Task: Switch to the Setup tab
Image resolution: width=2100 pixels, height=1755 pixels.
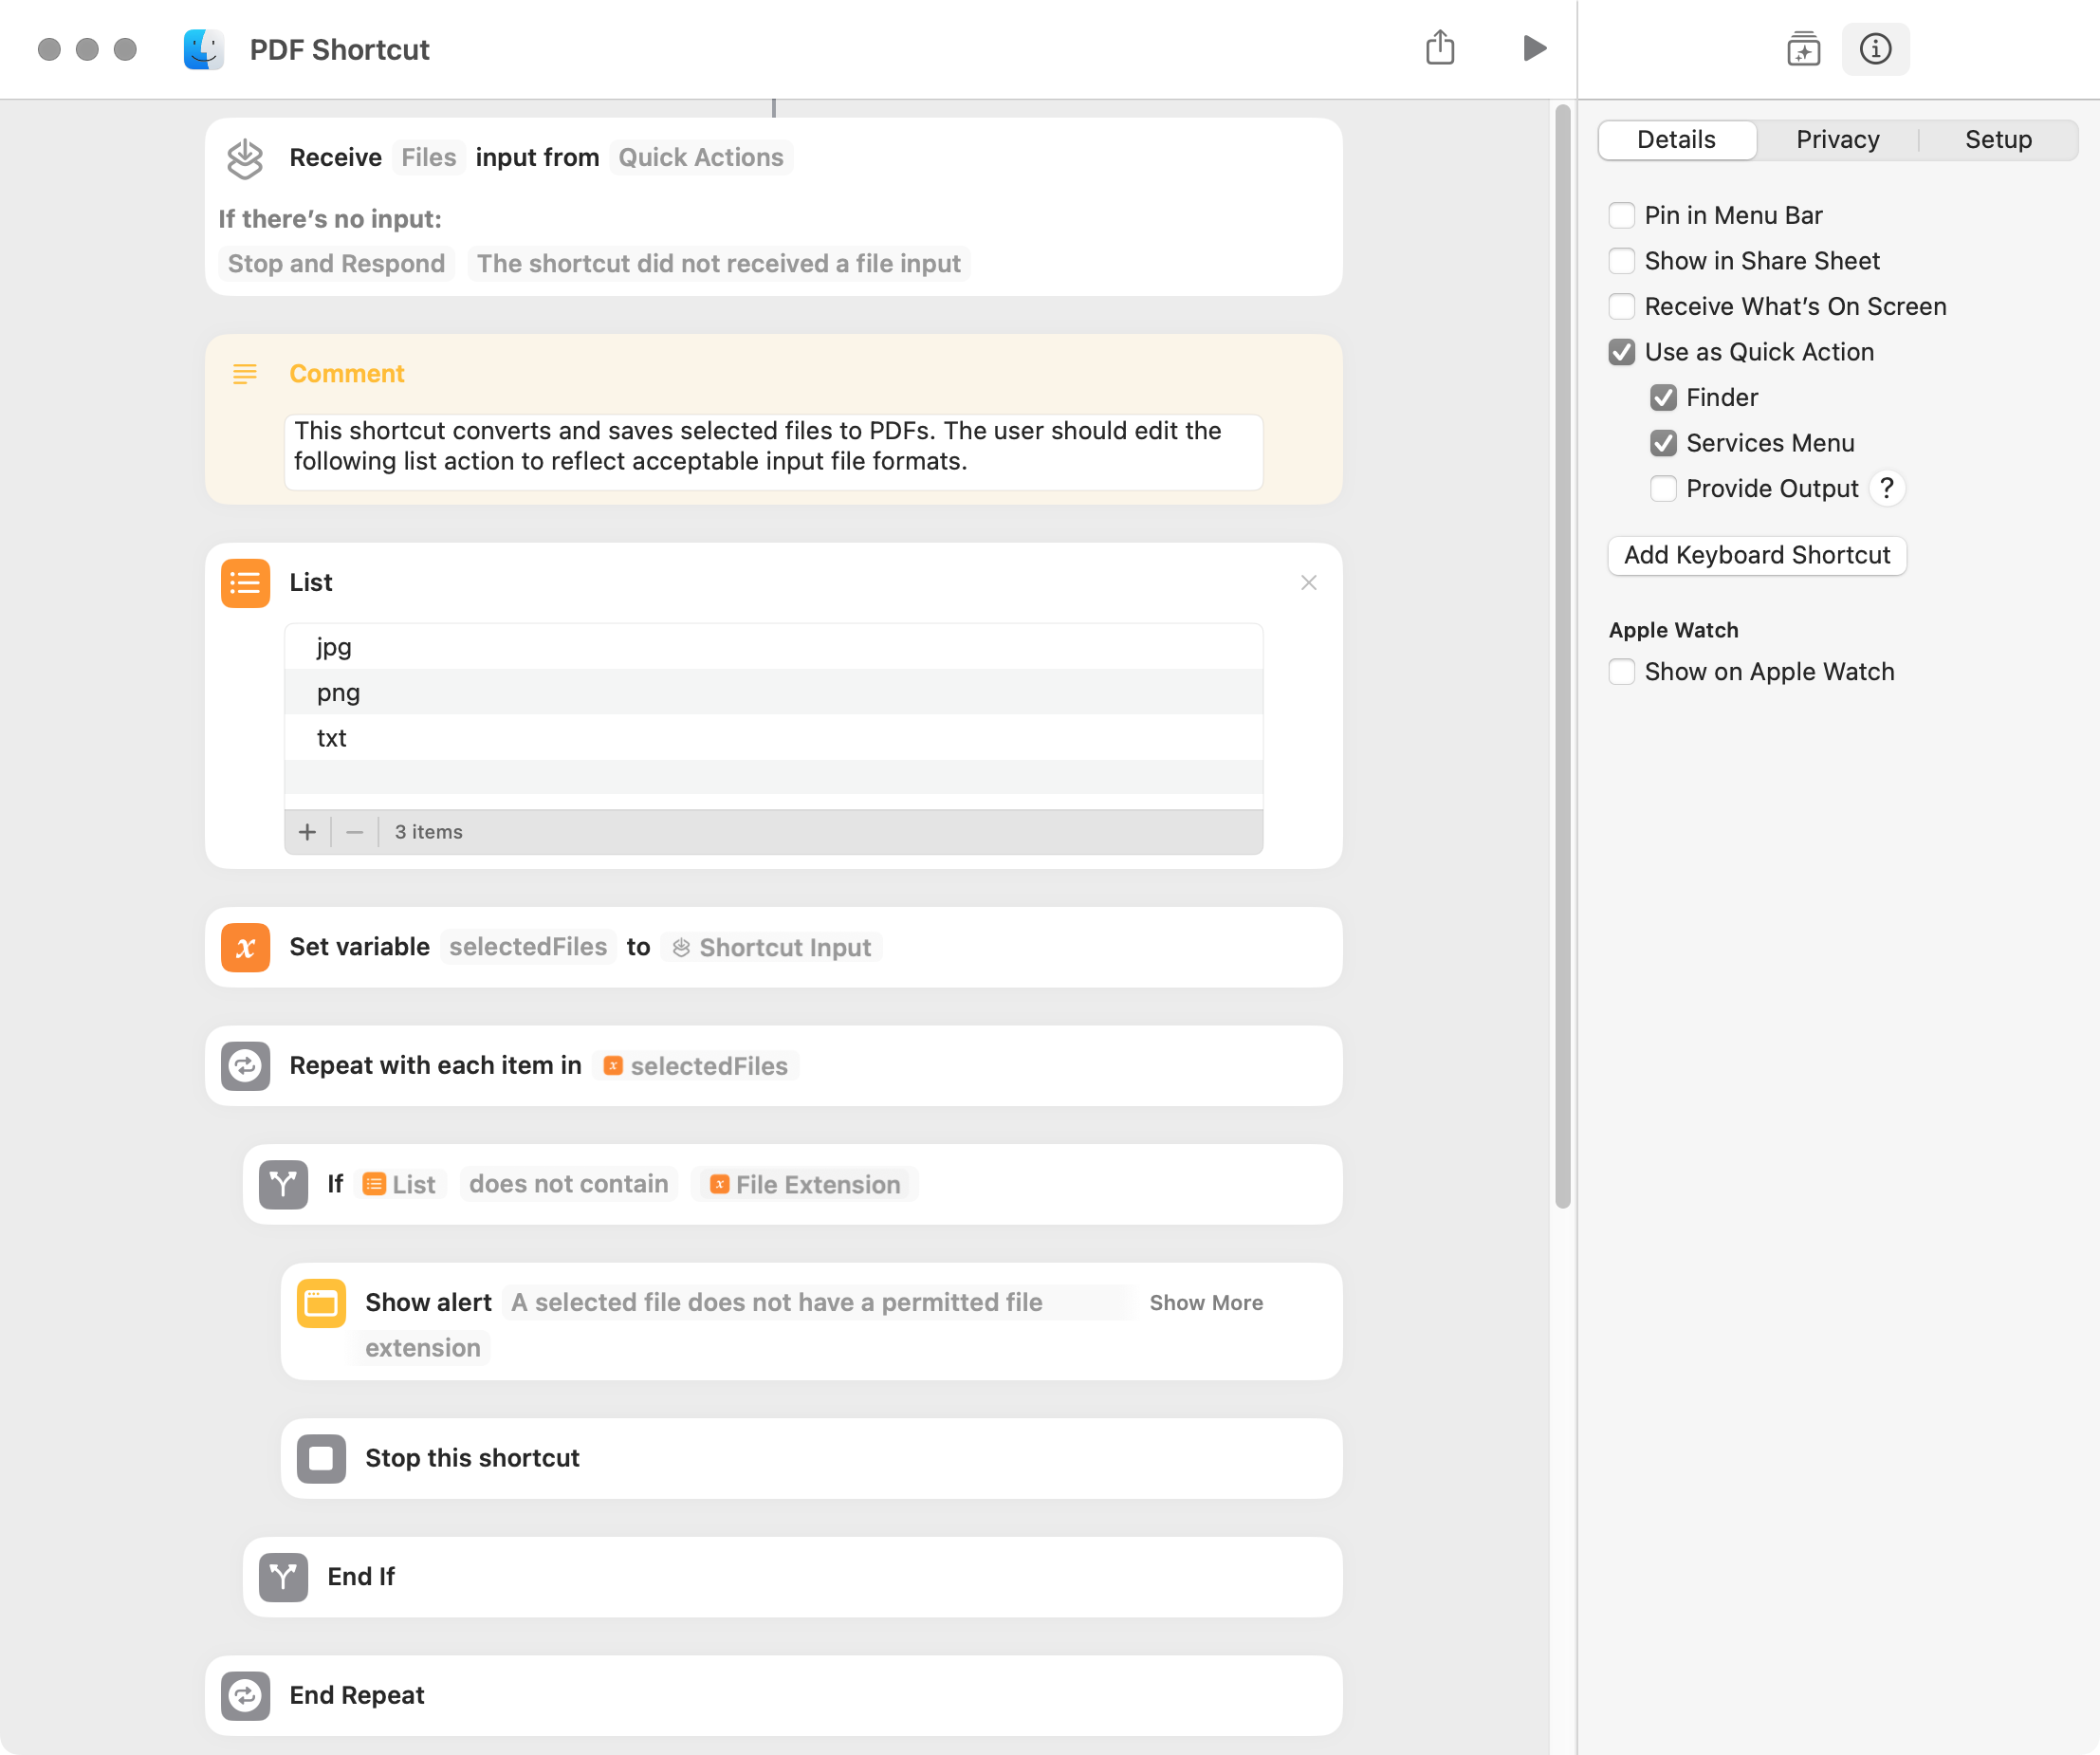Action: pyautogui.click(x=1998, y=140)
